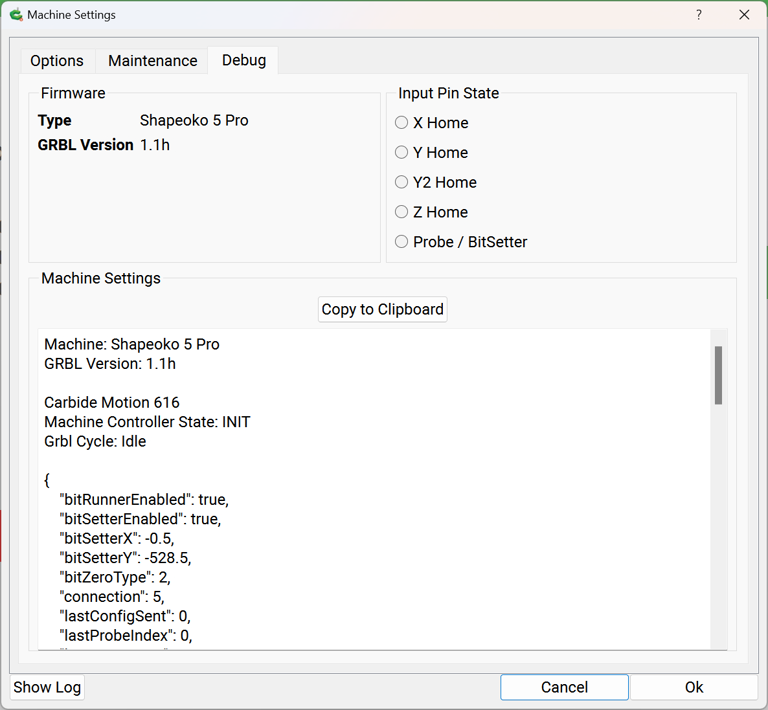This screenshot has height=710, width=768.
Task: Click the "bitSetterEnabled" line in settings text
Action: [140, 519]
